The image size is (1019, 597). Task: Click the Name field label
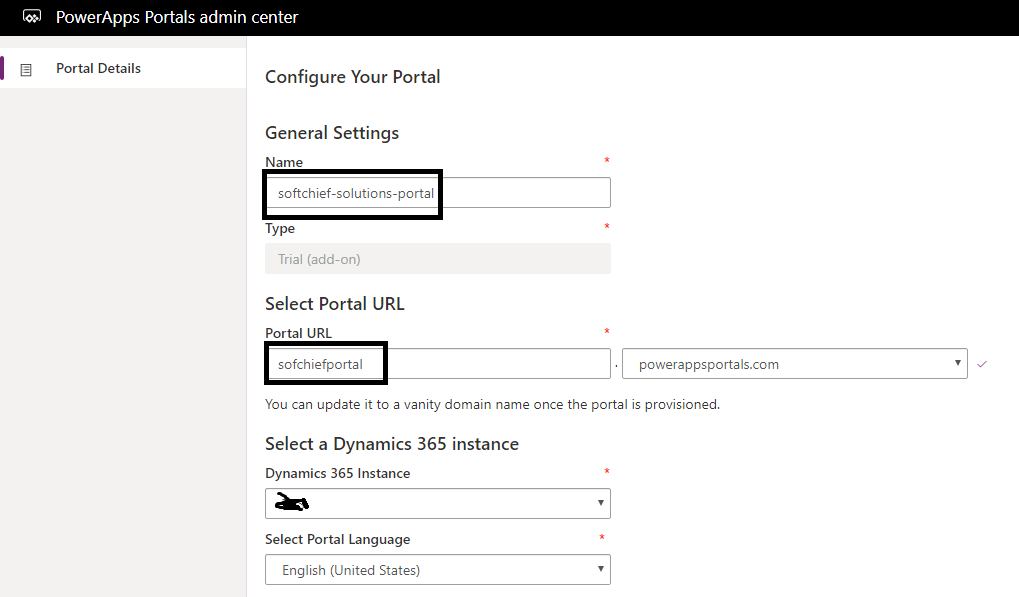(284, 162)
